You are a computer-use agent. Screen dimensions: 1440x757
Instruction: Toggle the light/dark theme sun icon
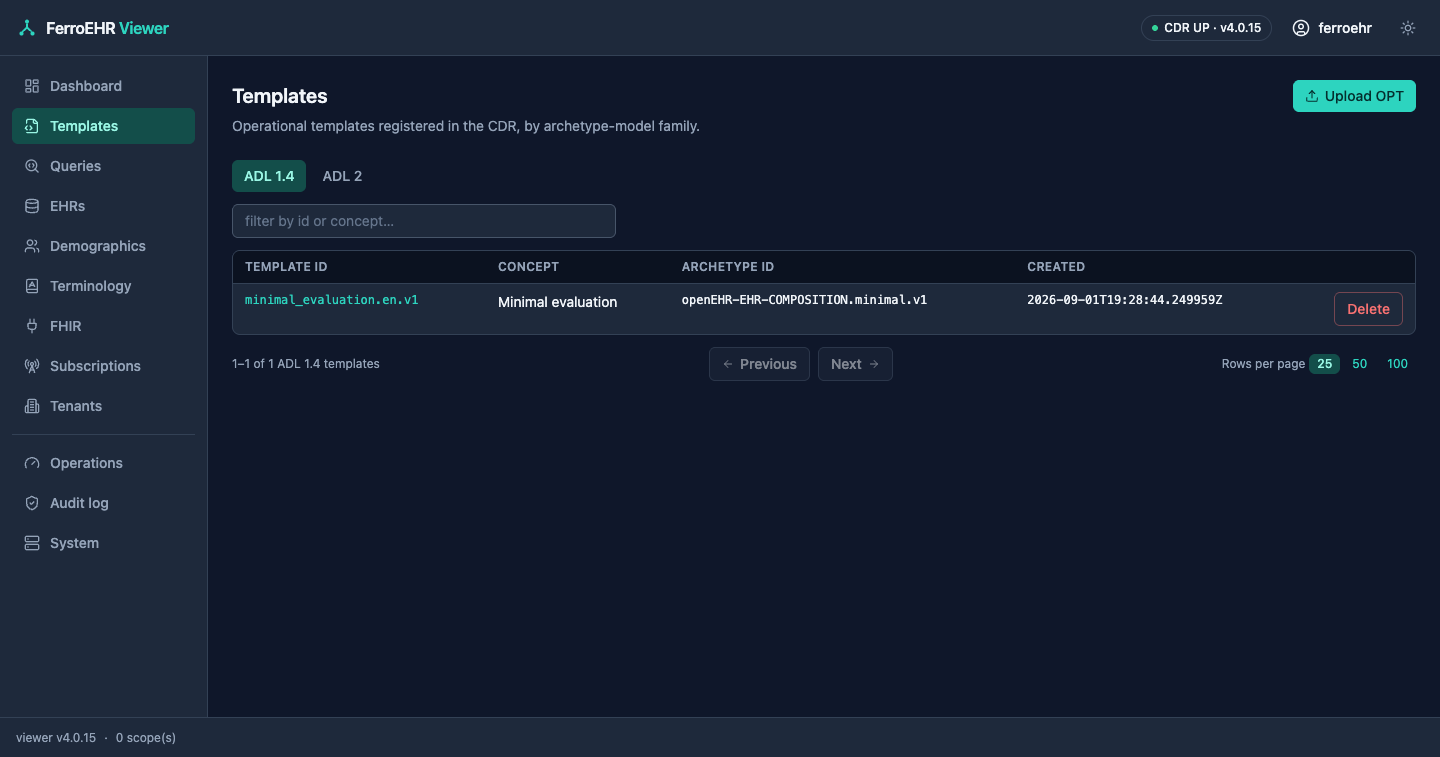[1408, 28]
